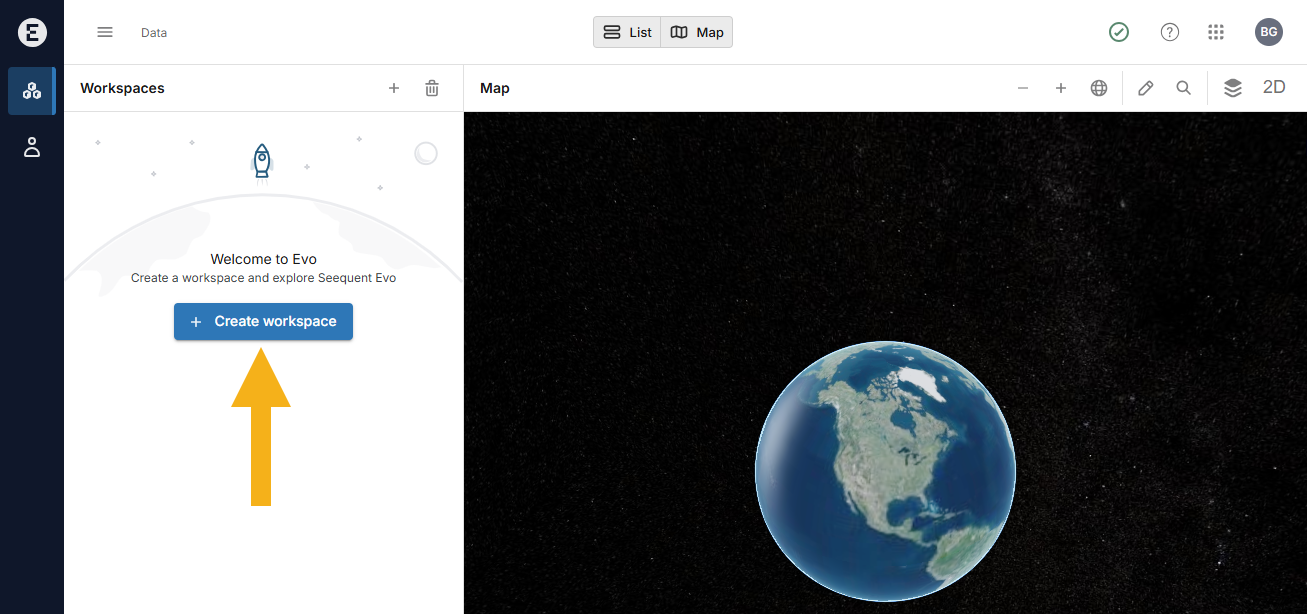Viewport: 1307px width, 614px height.
Task: Toggle the 2D map mode
Action: (1274, 87)
